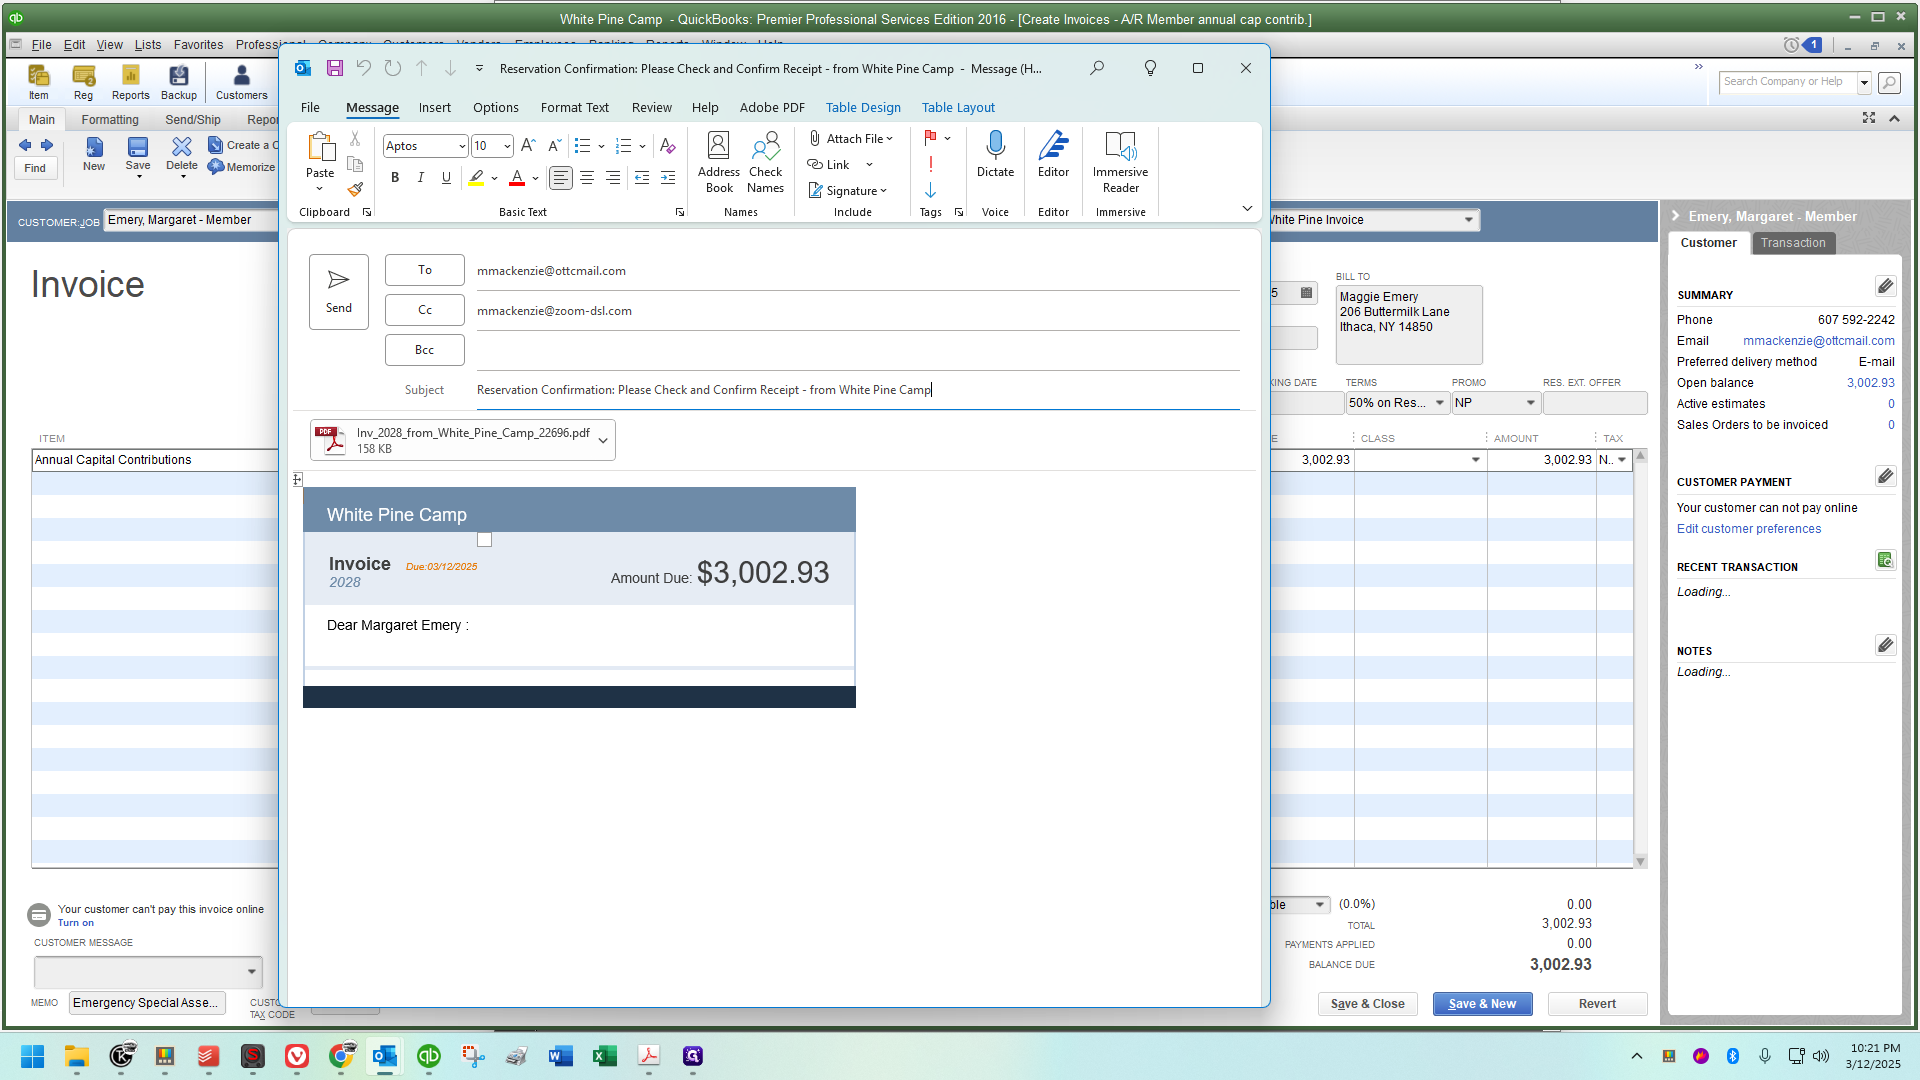Toggle Bold formatting
The width and height of the screenshot is (1920, 1080).
pos(395,178)
